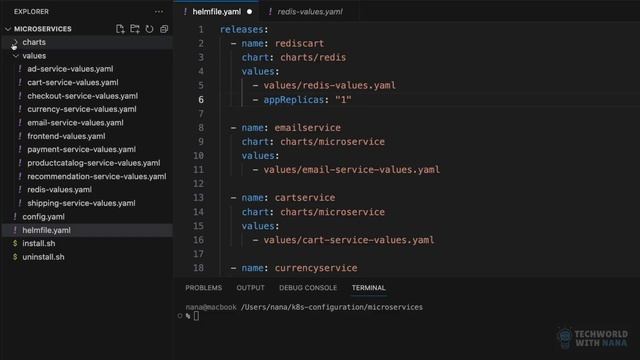The height and width of the screenshot is (360, 640).
Task: Click line number 13 in the gutter
Action: click(198, 198)
